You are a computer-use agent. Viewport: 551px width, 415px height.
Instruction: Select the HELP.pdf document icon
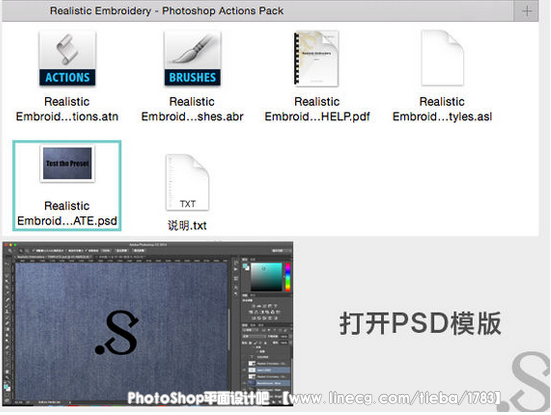tap(316, 58)
